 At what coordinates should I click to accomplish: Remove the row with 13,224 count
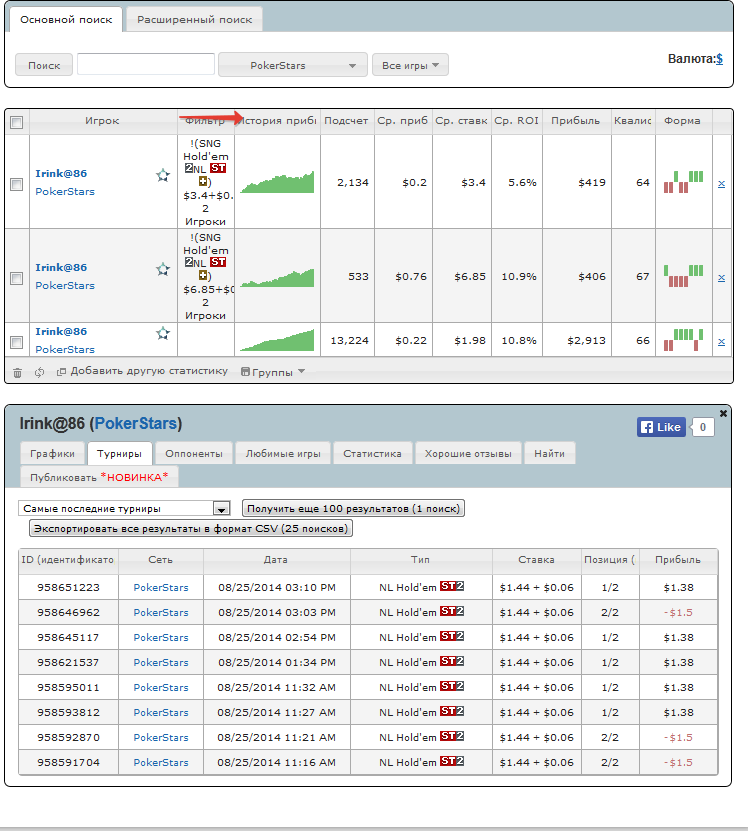pyautogui.click(x=721, y=342)
